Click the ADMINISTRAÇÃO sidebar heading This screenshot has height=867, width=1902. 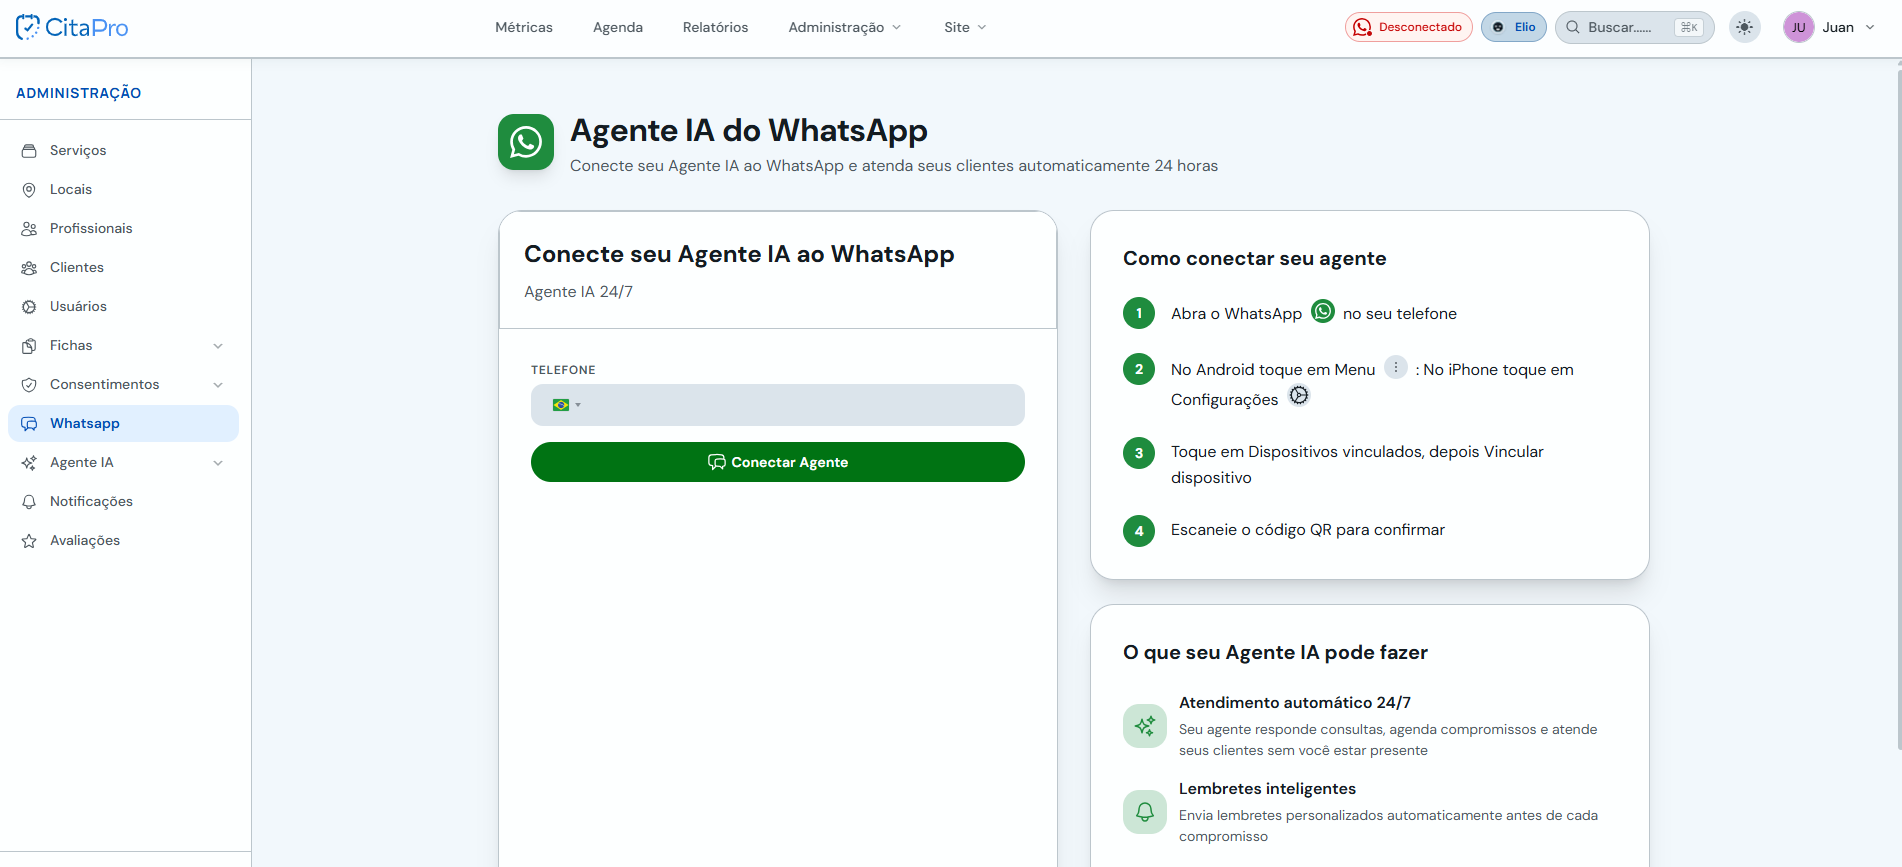(79, 93)
